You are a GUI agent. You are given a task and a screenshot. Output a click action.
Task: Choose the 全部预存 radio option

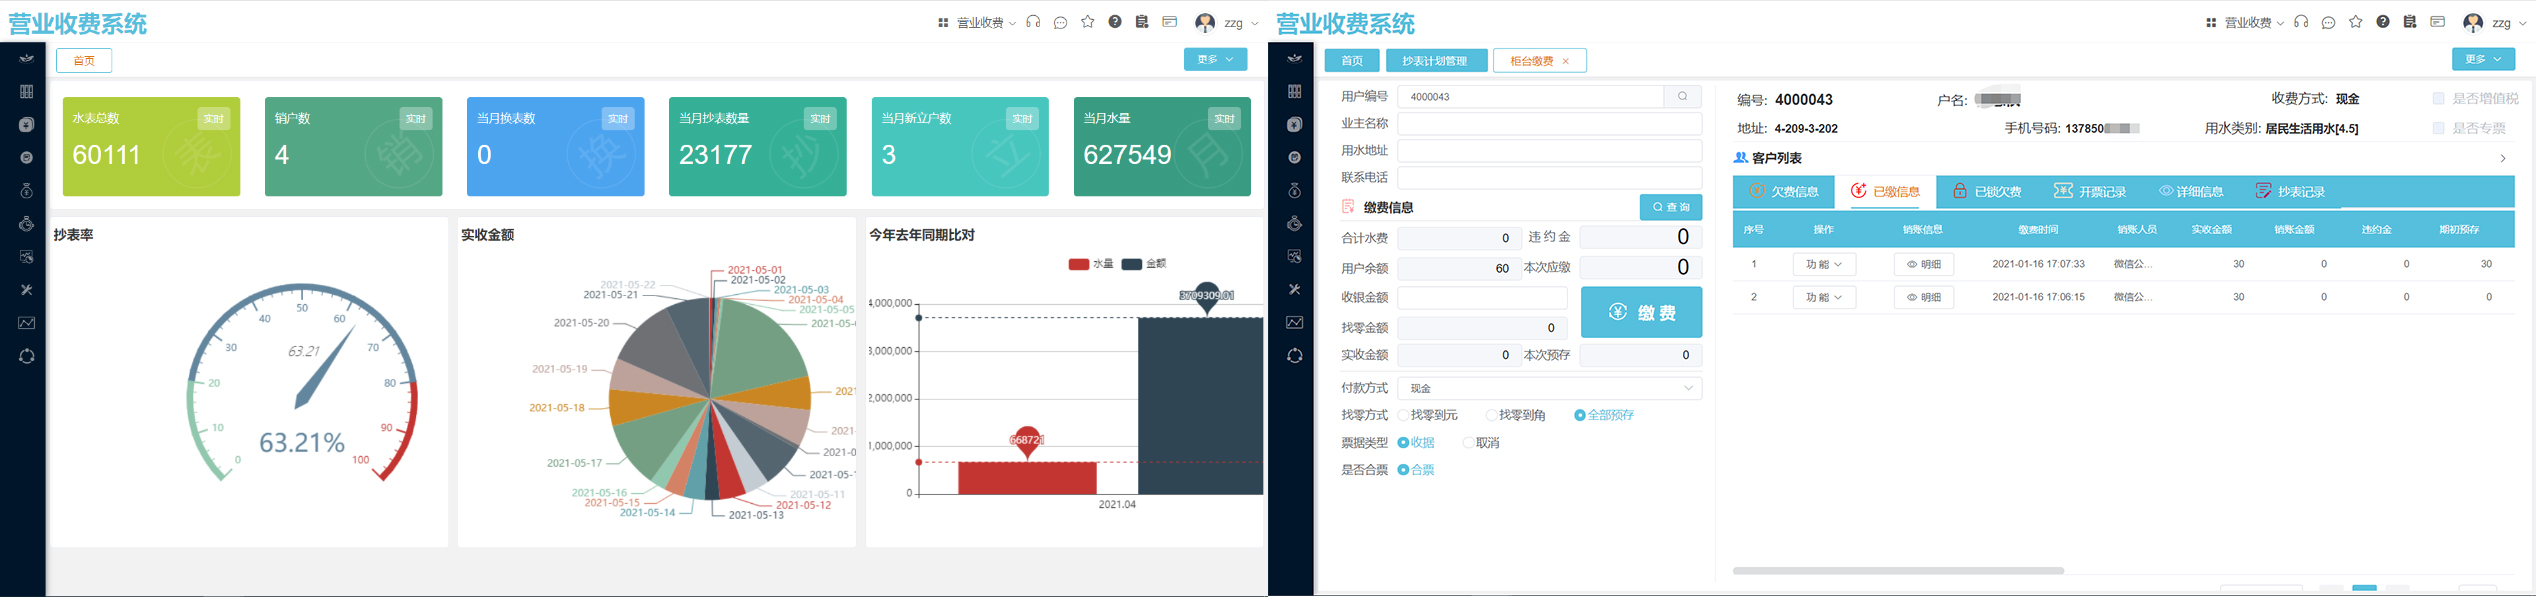click(x=1580, y=415)
